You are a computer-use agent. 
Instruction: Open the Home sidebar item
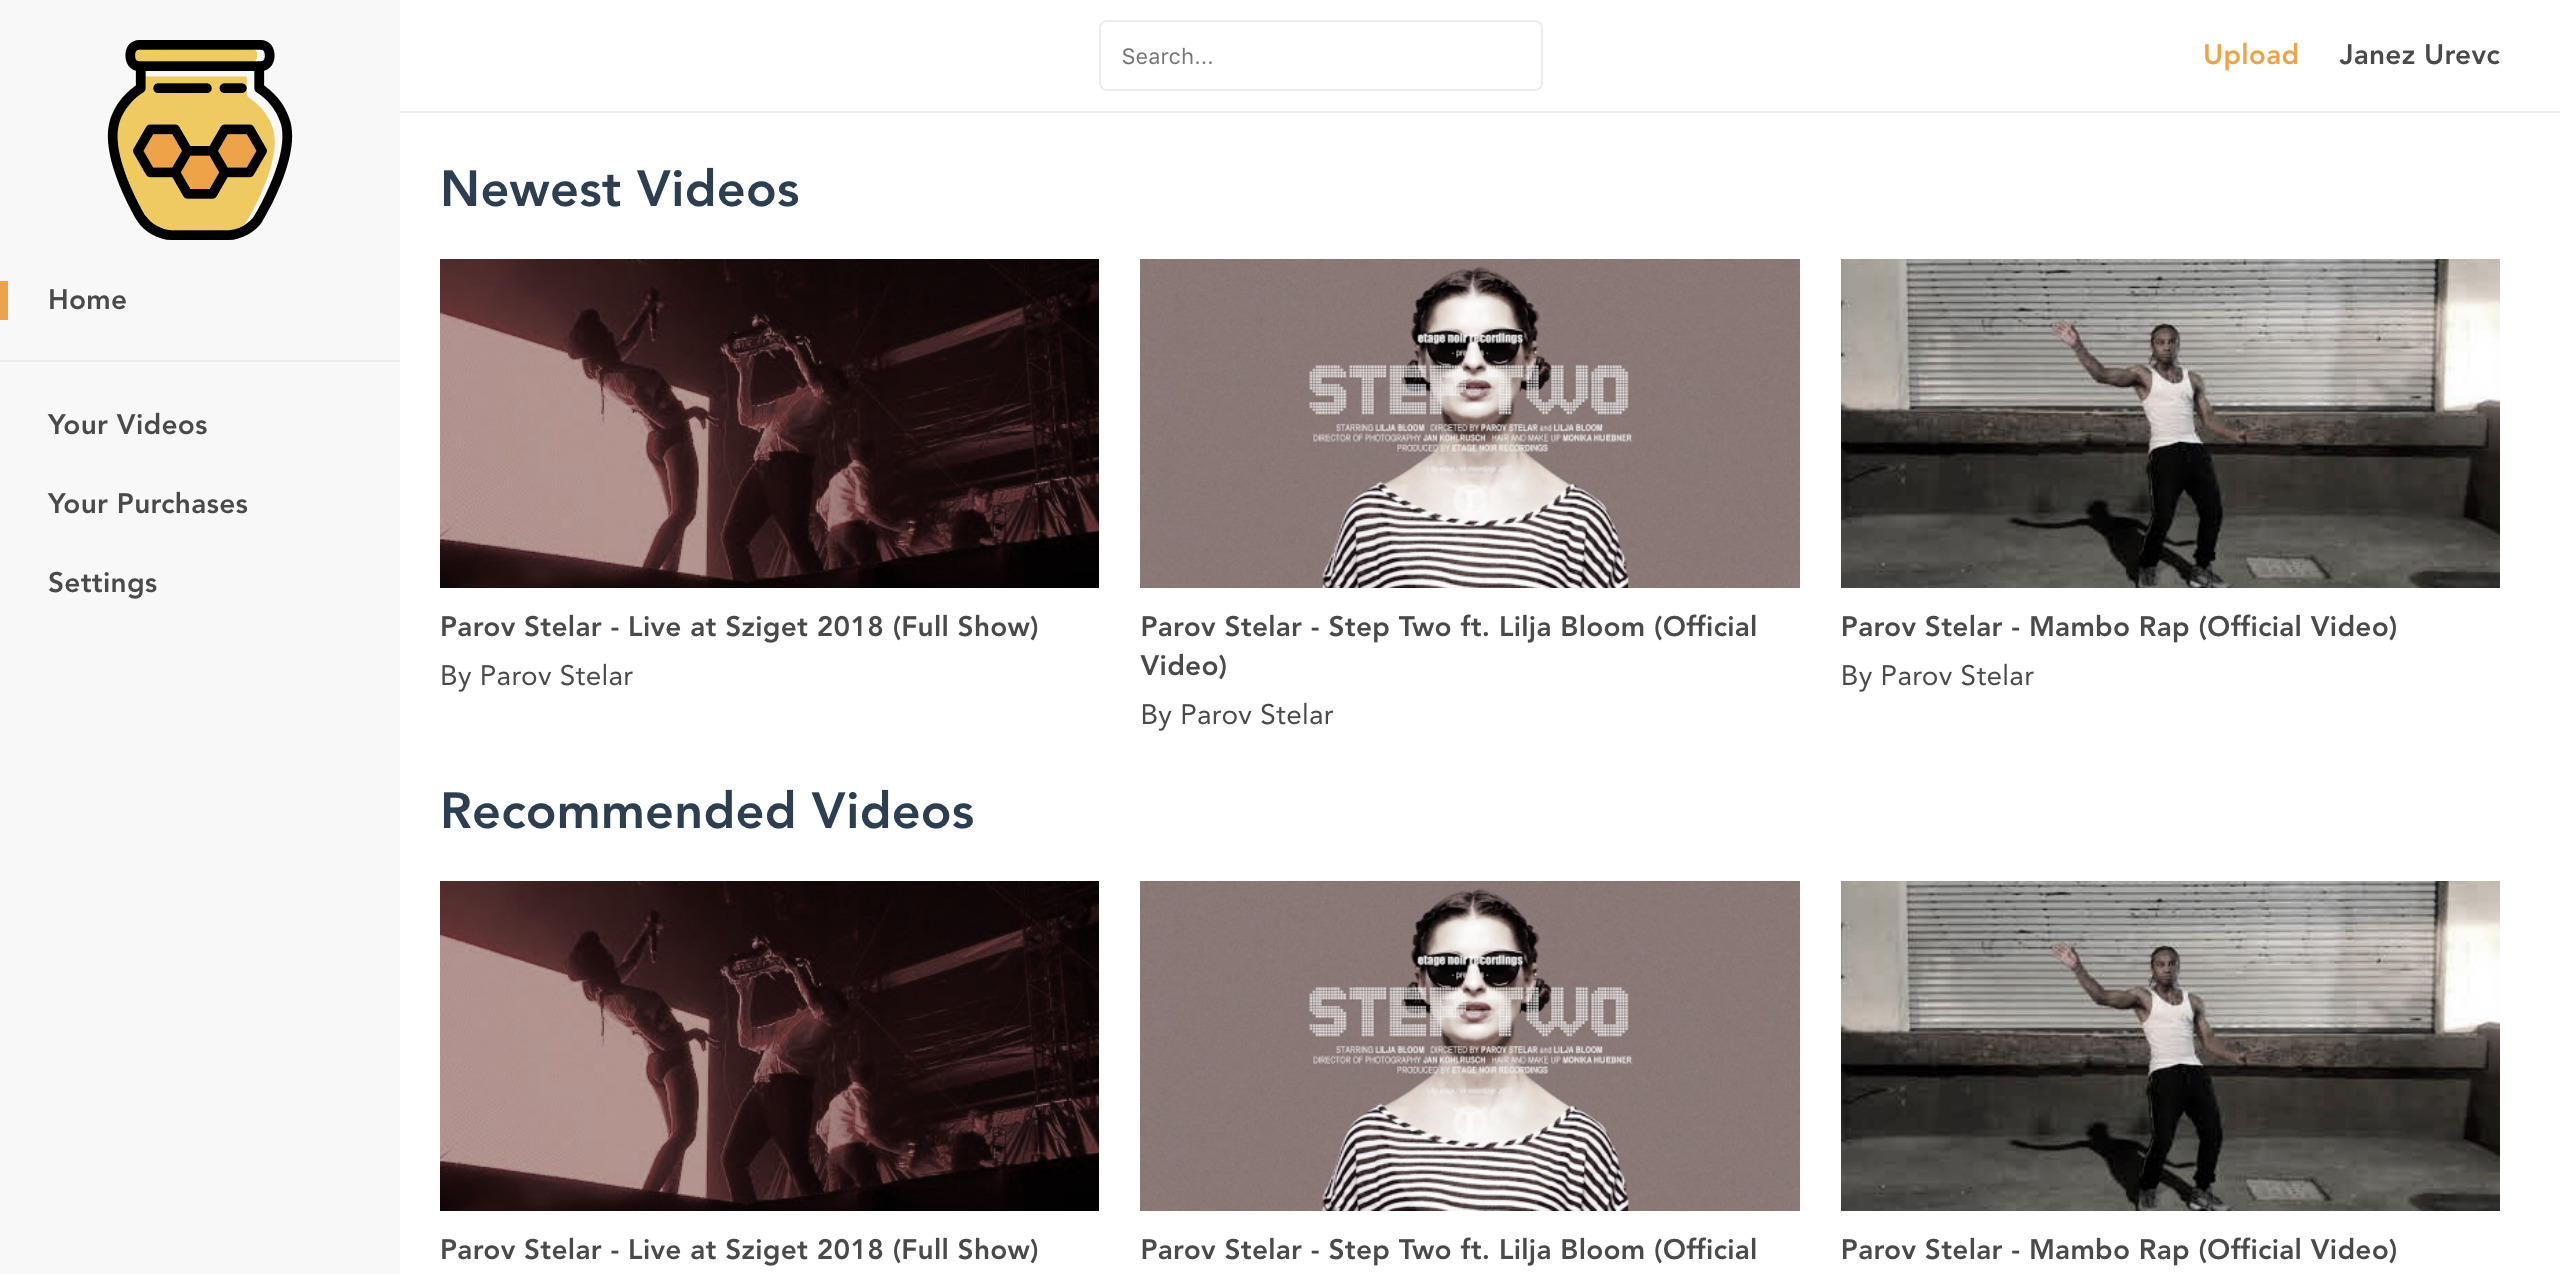(87, 300)
